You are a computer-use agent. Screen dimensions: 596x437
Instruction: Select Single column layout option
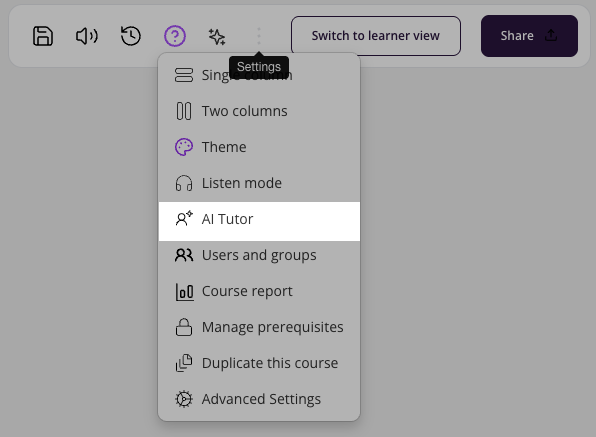click(x=259, y=75)
